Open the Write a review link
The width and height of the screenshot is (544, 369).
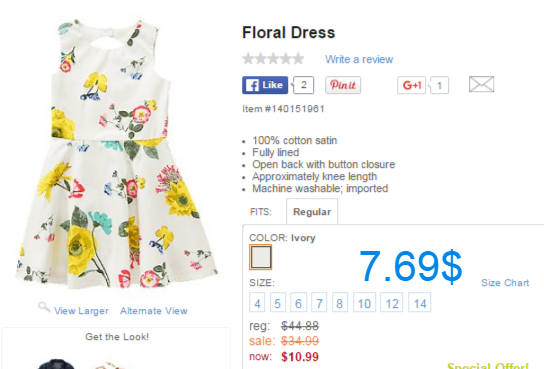pyautogui.click(x=359, y=59)
